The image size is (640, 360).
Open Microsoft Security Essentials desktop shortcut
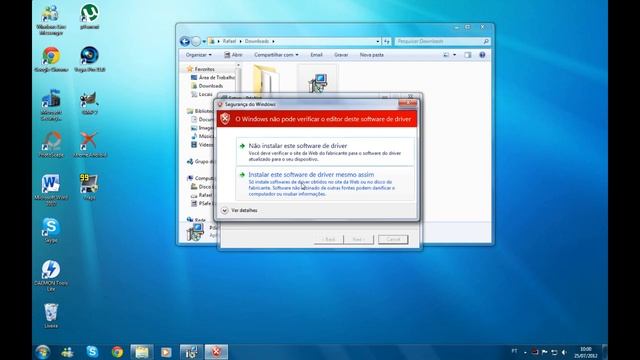pos(51,105)
